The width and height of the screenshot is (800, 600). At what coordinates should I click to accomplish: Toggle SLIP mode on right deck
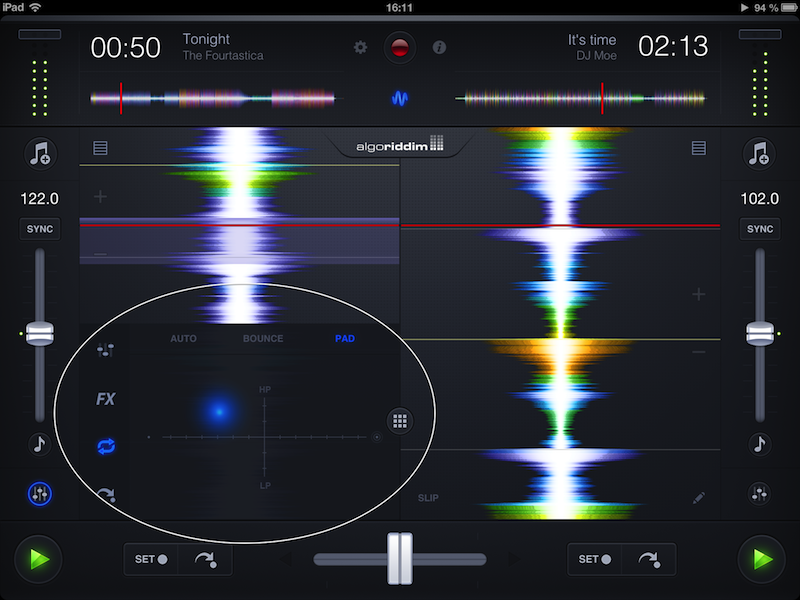click(428, 498)
